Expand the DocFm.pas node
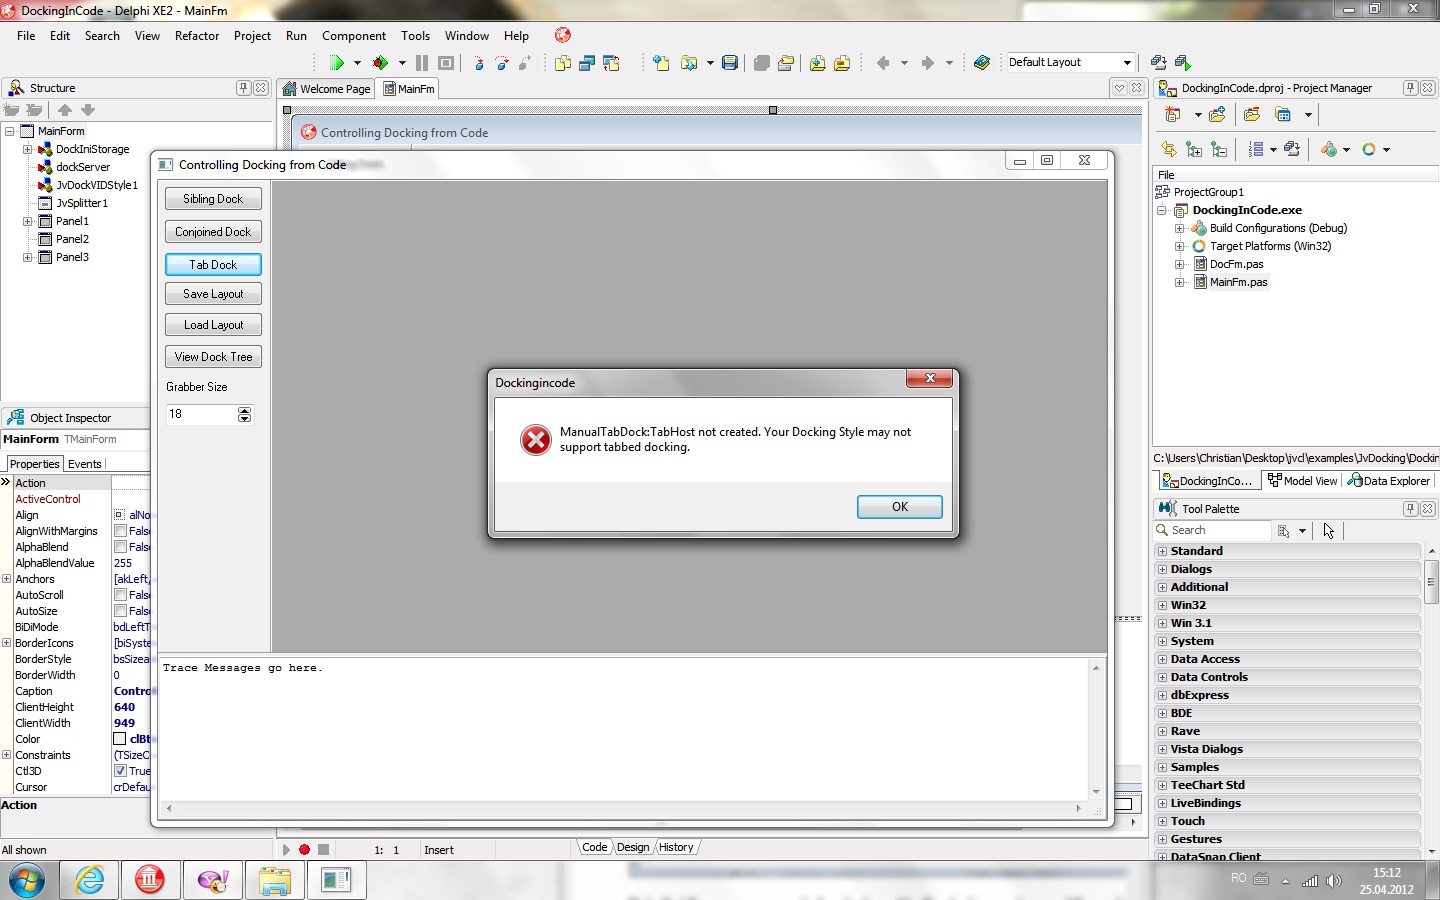Image resolution: width=1440 pixels, height=900 pixels. [x=1180, y=264]
